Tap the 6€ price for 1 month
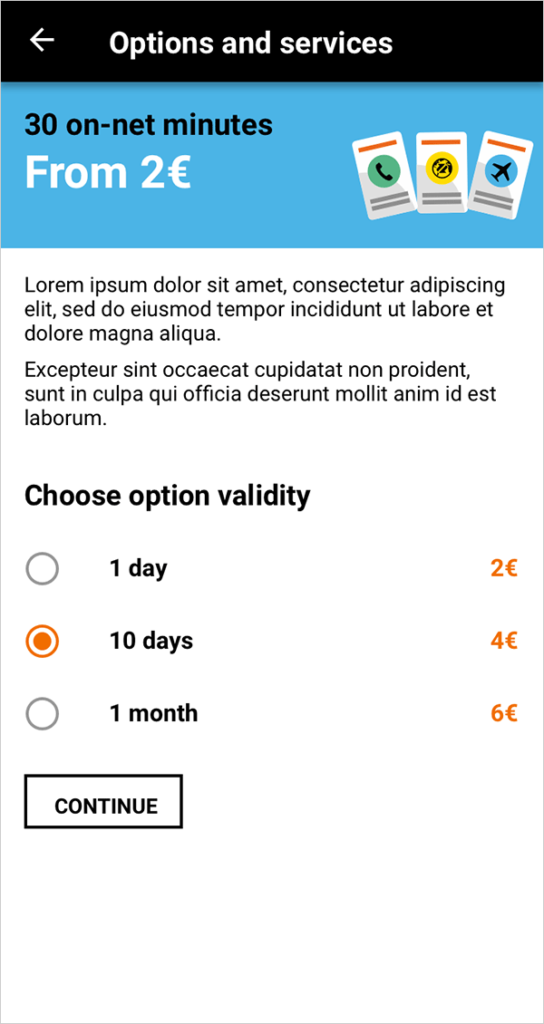544x1024 pixels. coord(504,713)
